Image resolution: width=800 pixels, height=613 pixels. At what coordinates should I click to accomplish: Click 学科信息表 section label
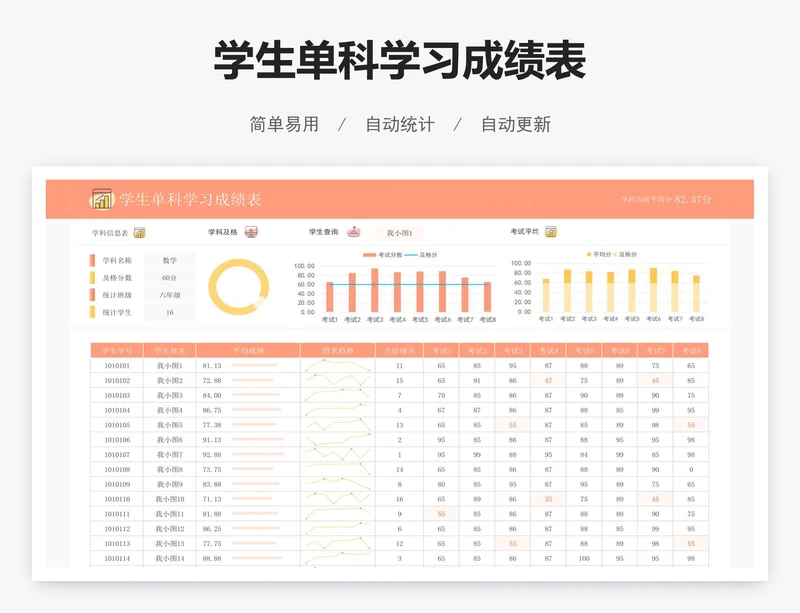[x=110, y=233]
